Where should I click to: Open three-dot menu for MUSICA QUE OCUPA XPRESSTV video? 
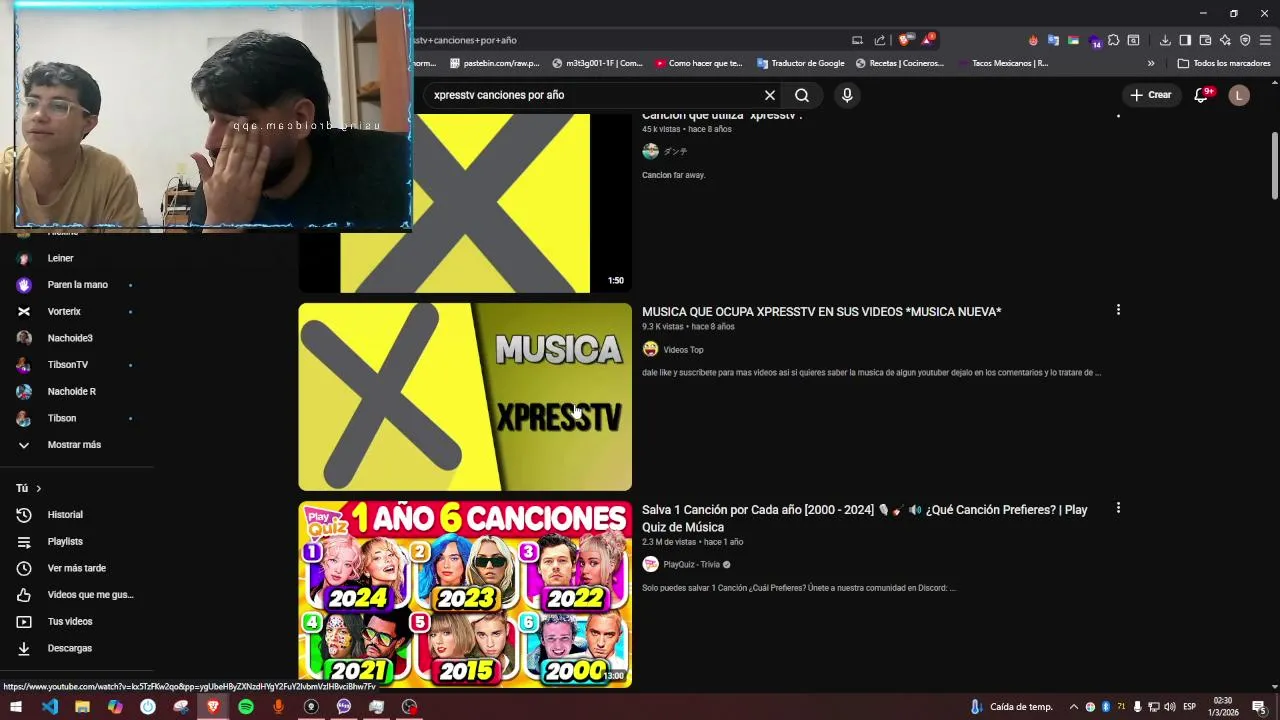click(1118, 310)
